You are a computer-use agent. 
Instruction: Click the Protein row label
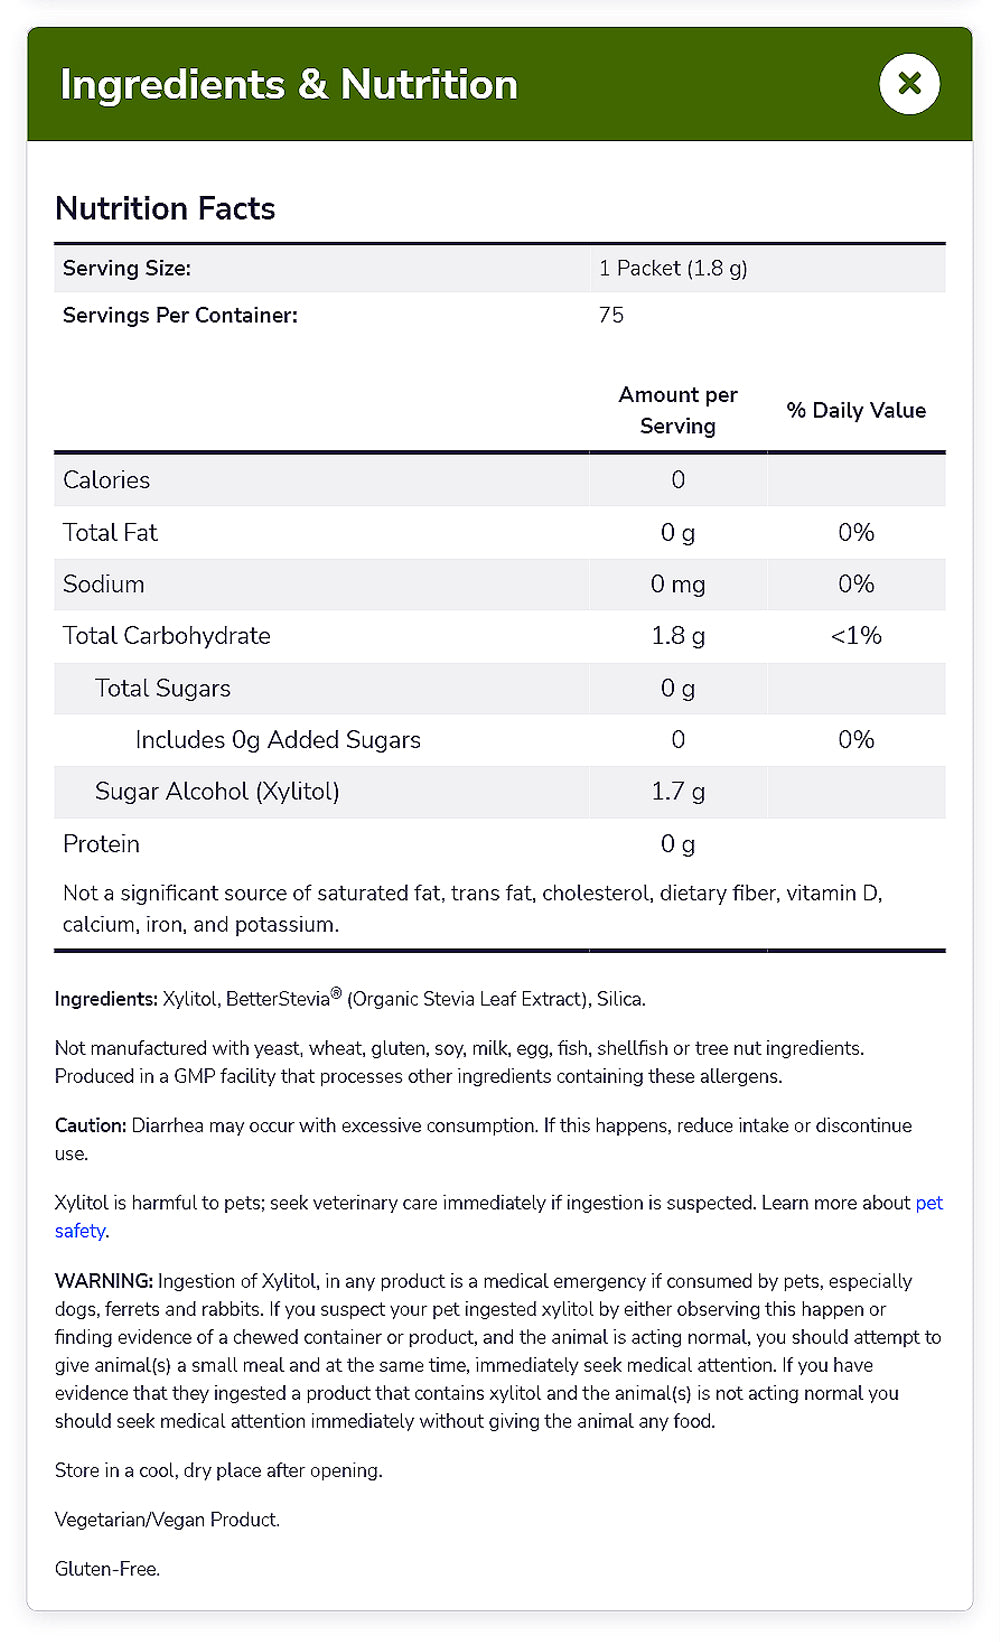(x=101, y=844)
